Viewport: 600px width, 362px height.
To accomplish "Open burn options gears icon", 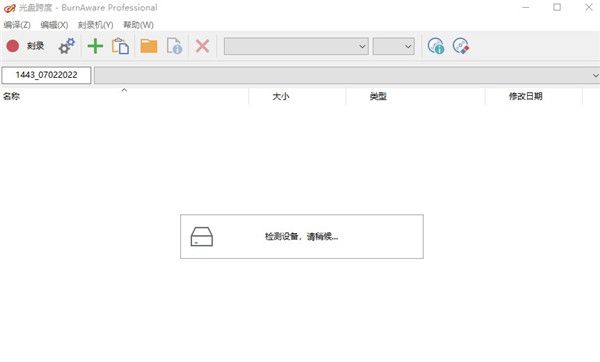I will (x=67, y=46).
